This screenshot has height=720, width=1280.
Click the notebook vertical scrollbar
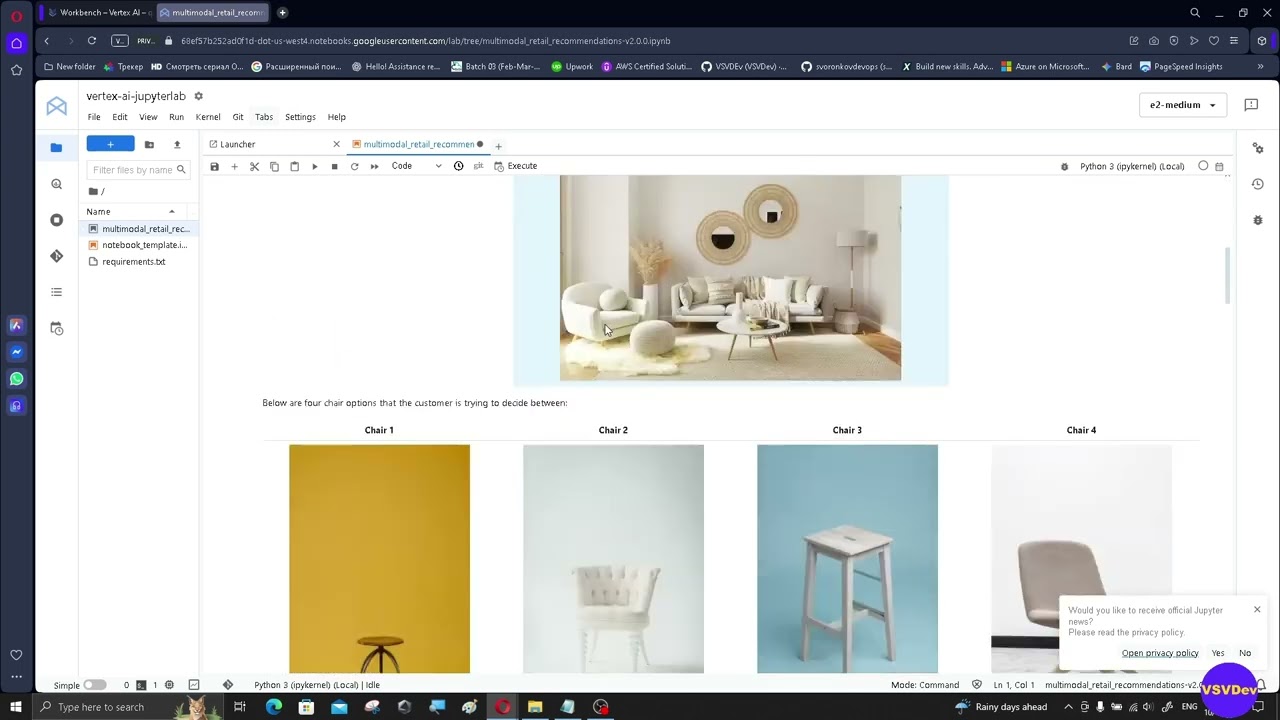pos(1227,276)
